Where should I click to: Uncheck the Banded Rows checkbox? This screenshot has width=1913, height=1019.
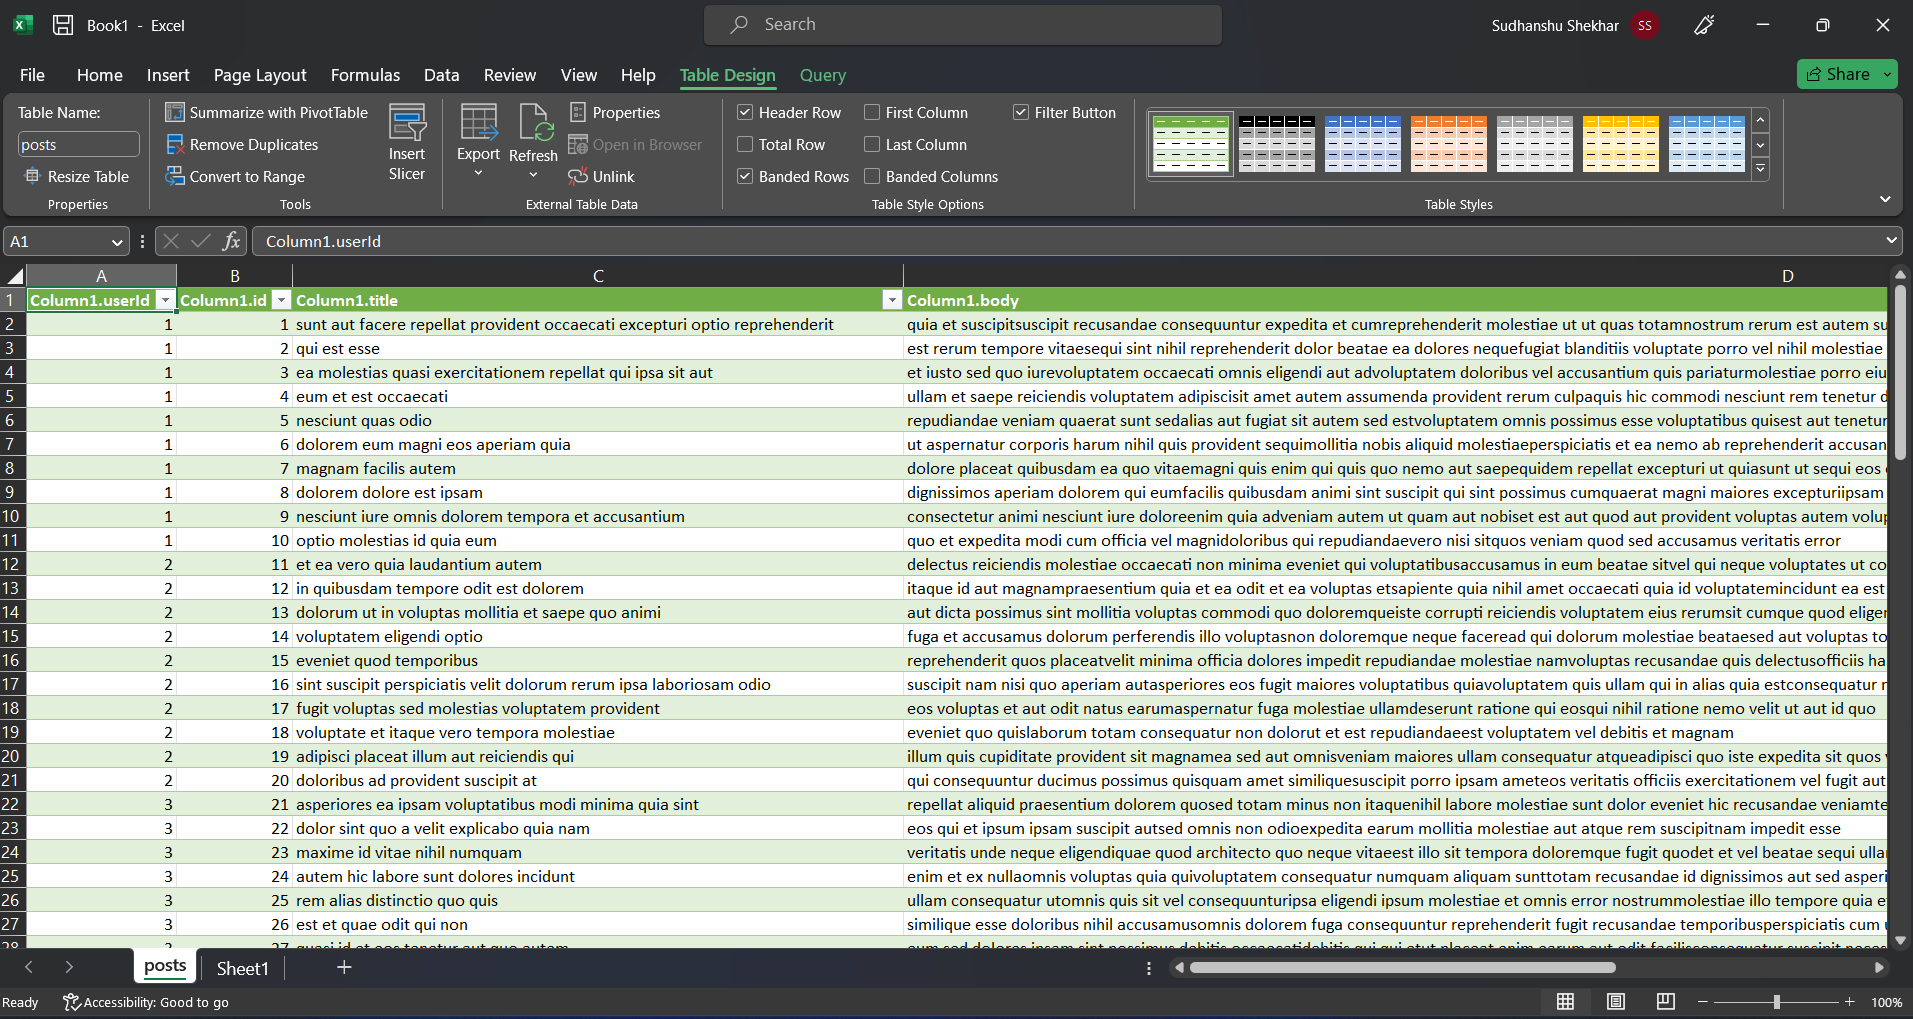[x=745, y=177]
